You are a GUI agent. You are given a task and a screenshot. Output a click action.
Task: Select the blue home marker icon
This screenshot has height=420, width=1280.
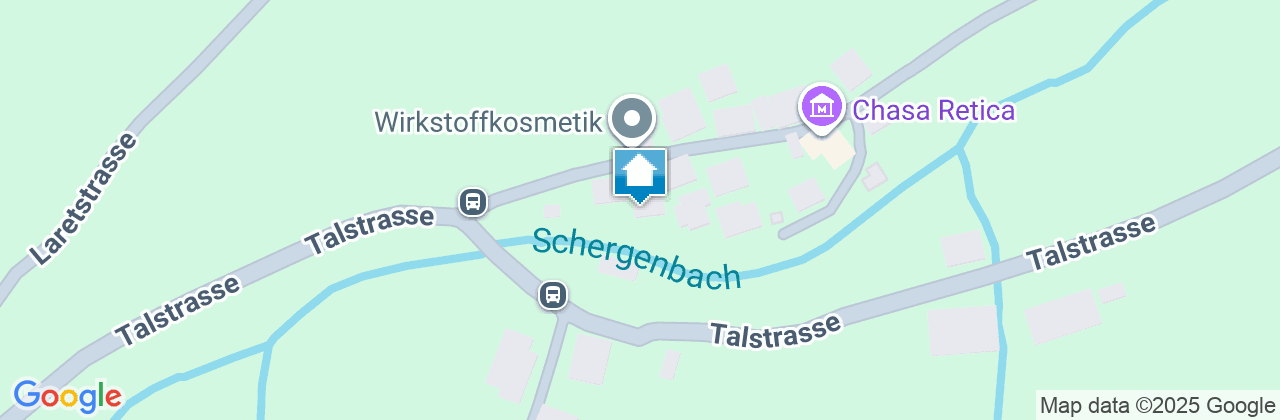click(x=640, y=175)
